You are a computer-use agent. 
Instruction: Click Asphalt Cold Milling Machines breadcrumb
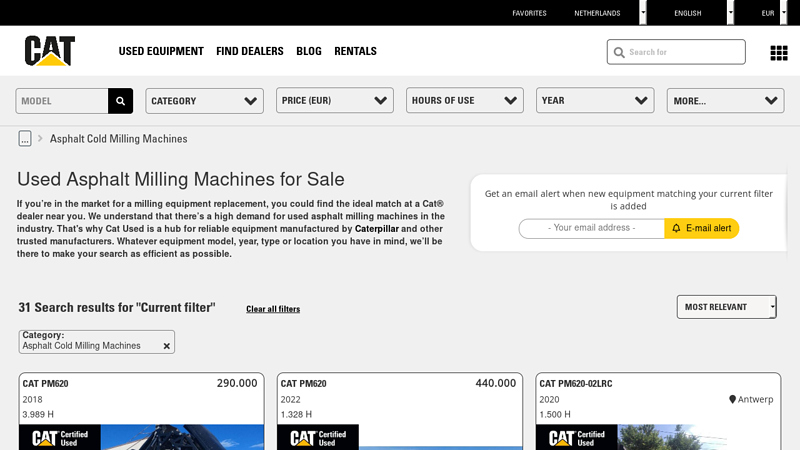(x=118, y=139)
